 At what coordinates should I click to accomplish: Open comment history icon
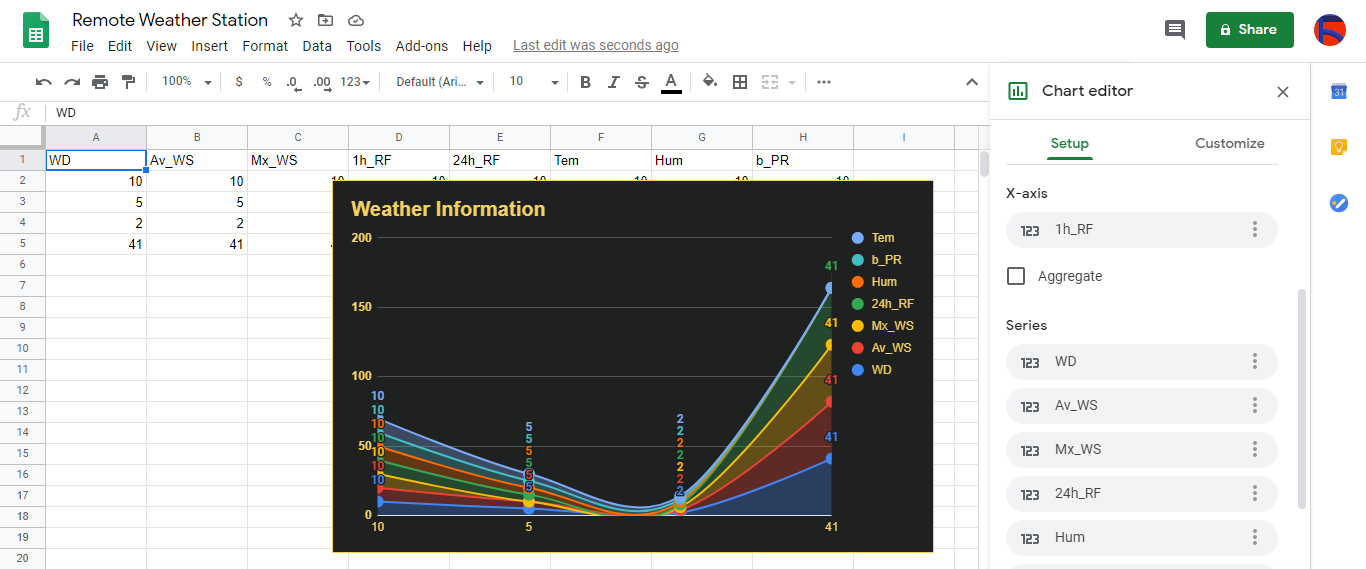(1175, 30)
